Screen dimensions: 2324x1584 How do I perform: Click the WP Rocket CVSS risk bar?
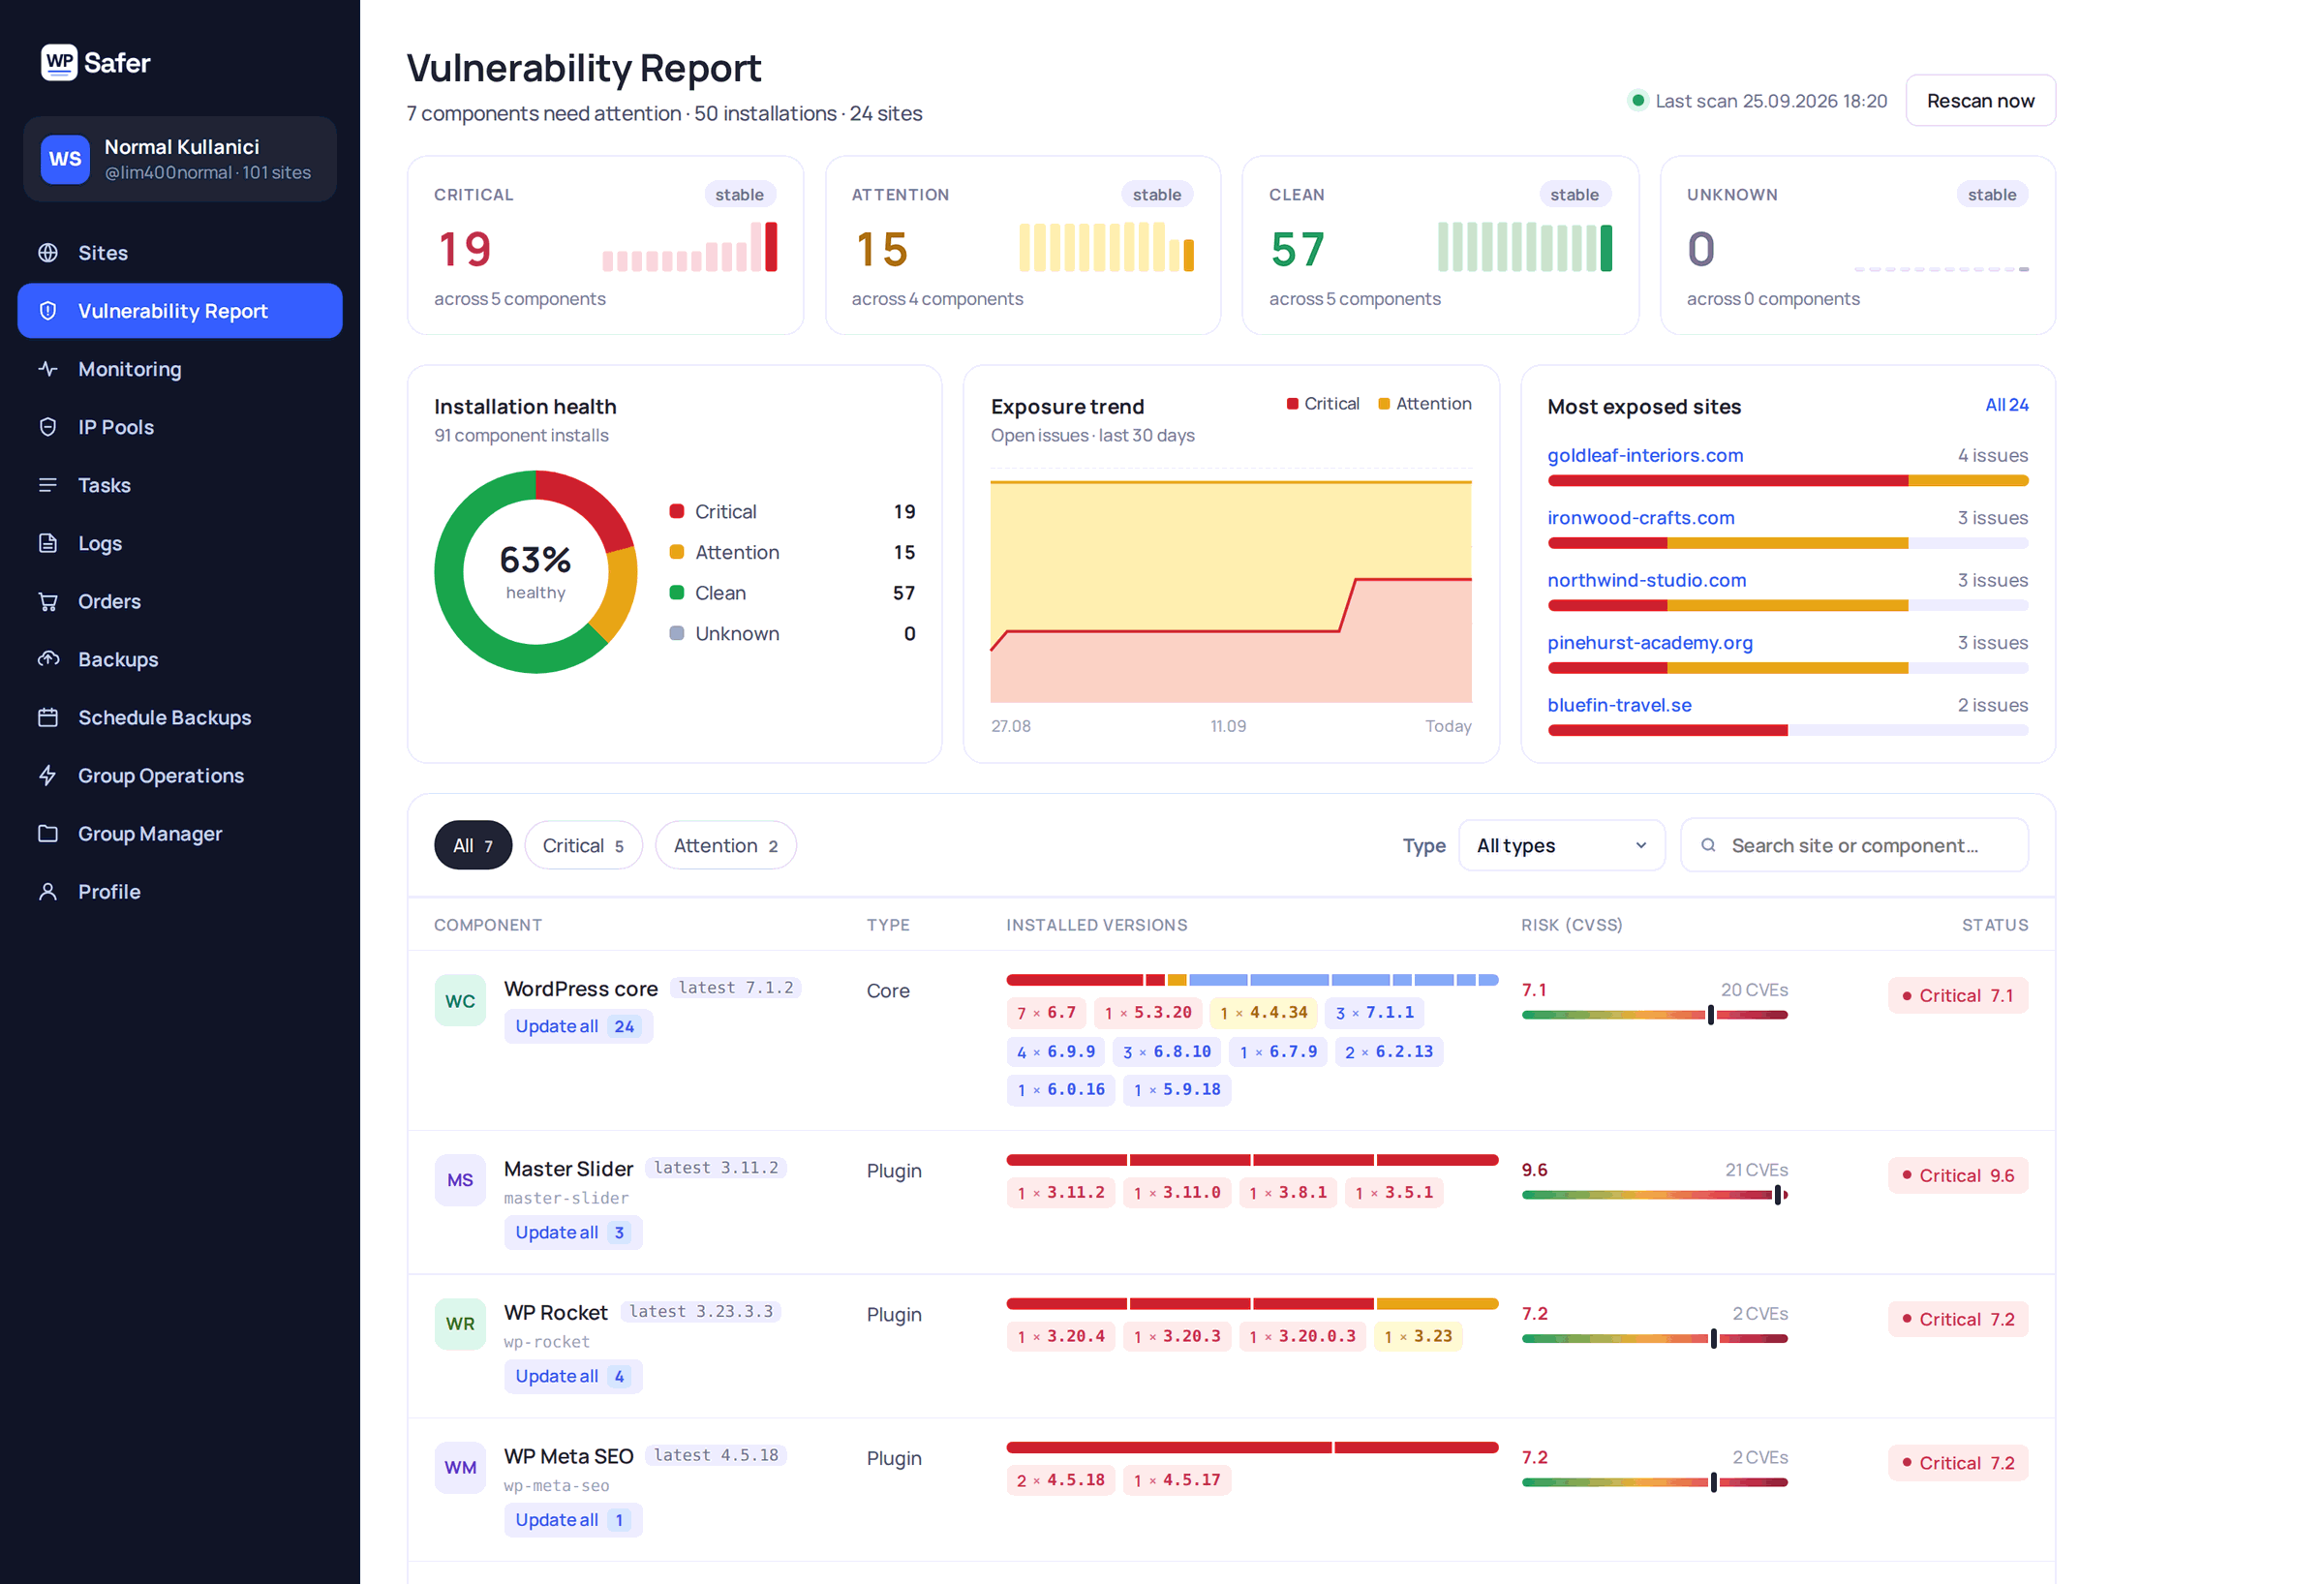point(1654,1339)
